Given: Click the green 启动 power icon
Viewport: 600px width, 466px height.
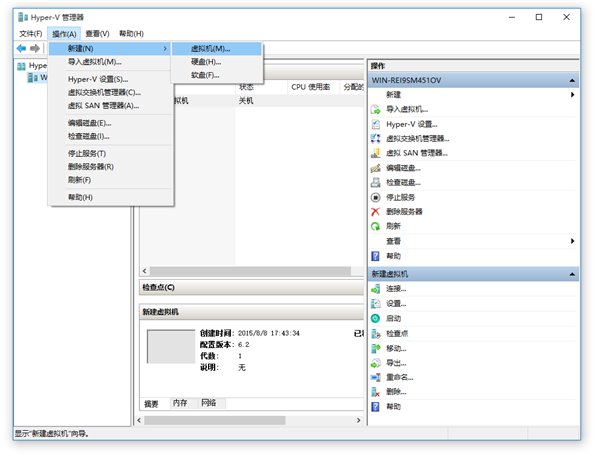Looking at the screenshot, I should (375, 318).
